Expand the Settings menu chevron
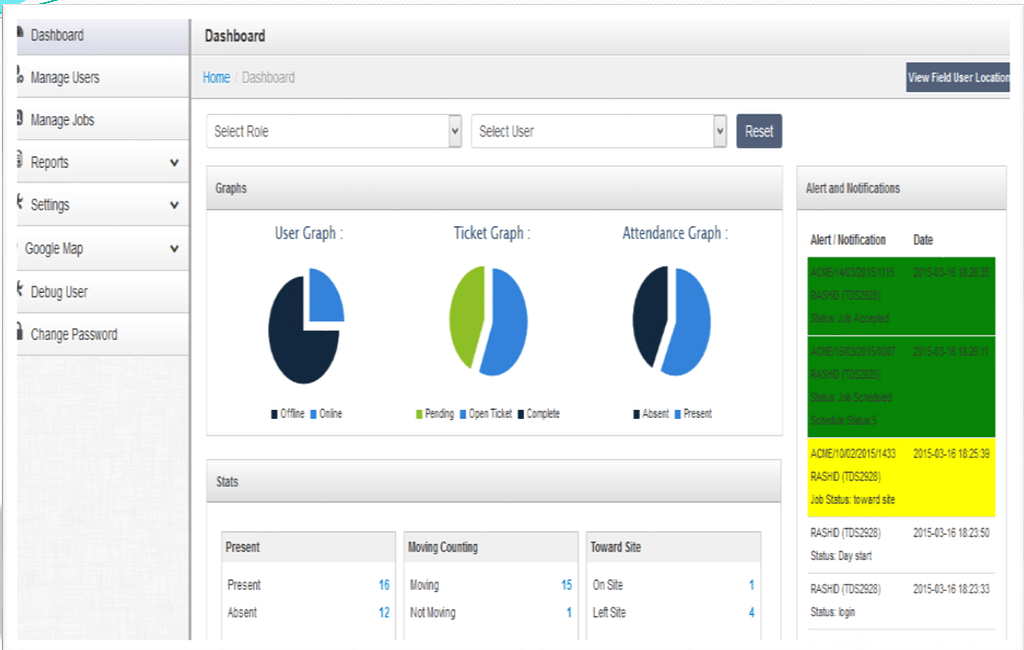 [174, 205]
